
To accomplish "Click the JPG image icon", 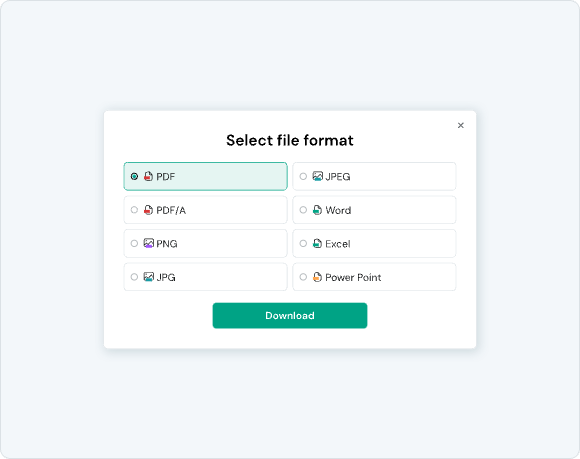I will [149, 277].
